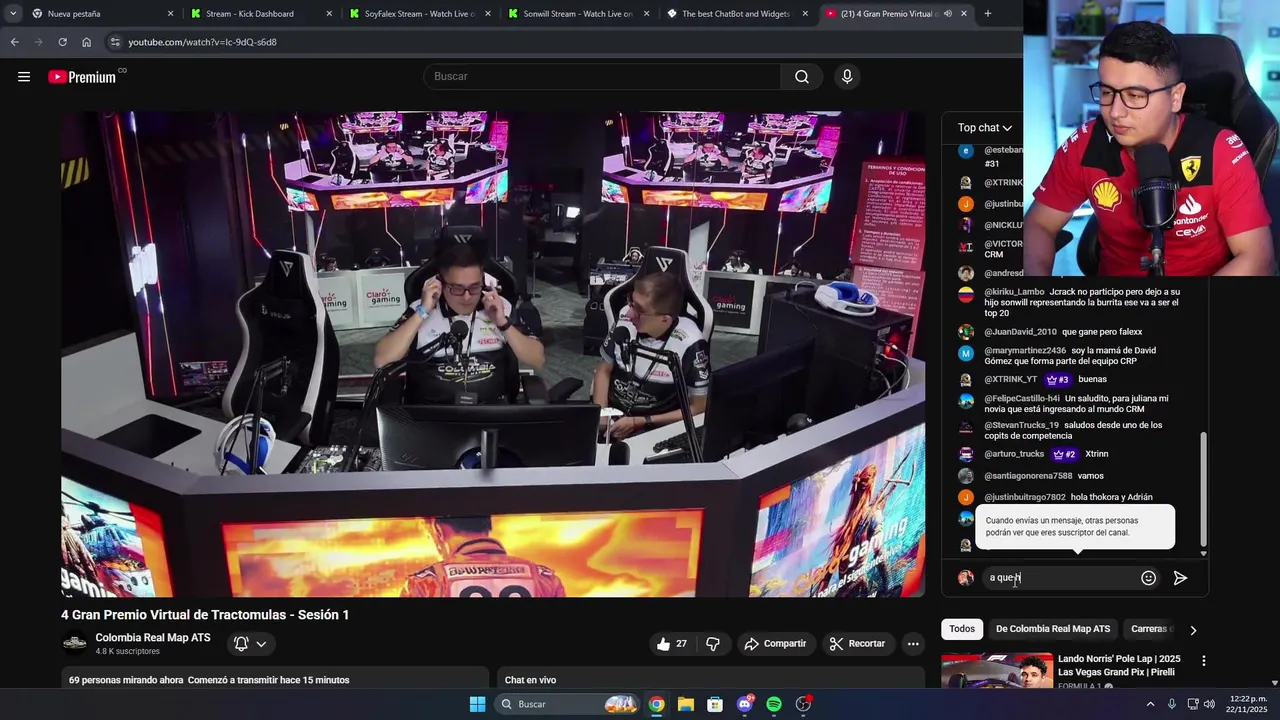Click the chat message input field
The width and height of the screenshot is (1280, 720).
1060,578
